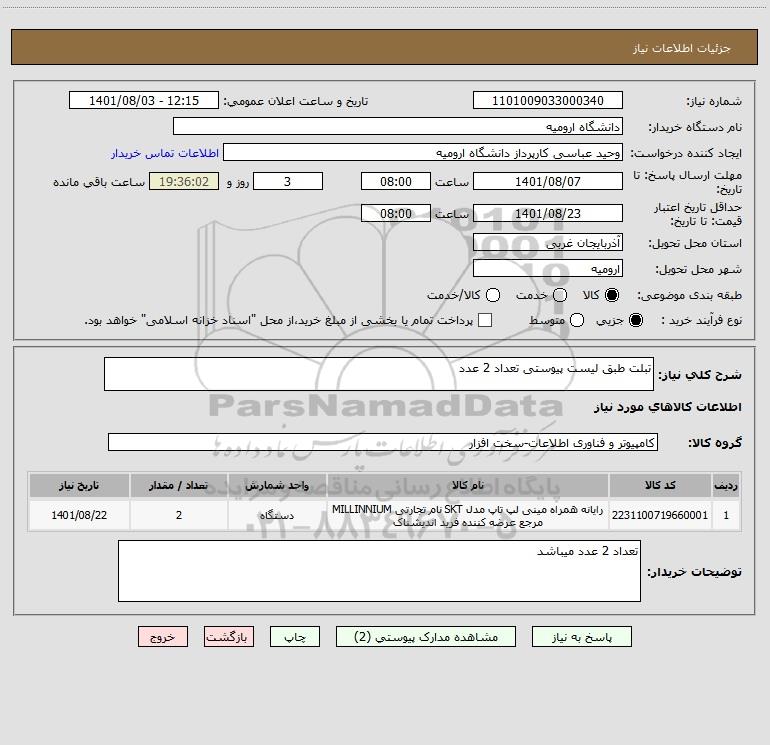
Task: Click the پاسخ به نیاز button
Action: point(581,636)
